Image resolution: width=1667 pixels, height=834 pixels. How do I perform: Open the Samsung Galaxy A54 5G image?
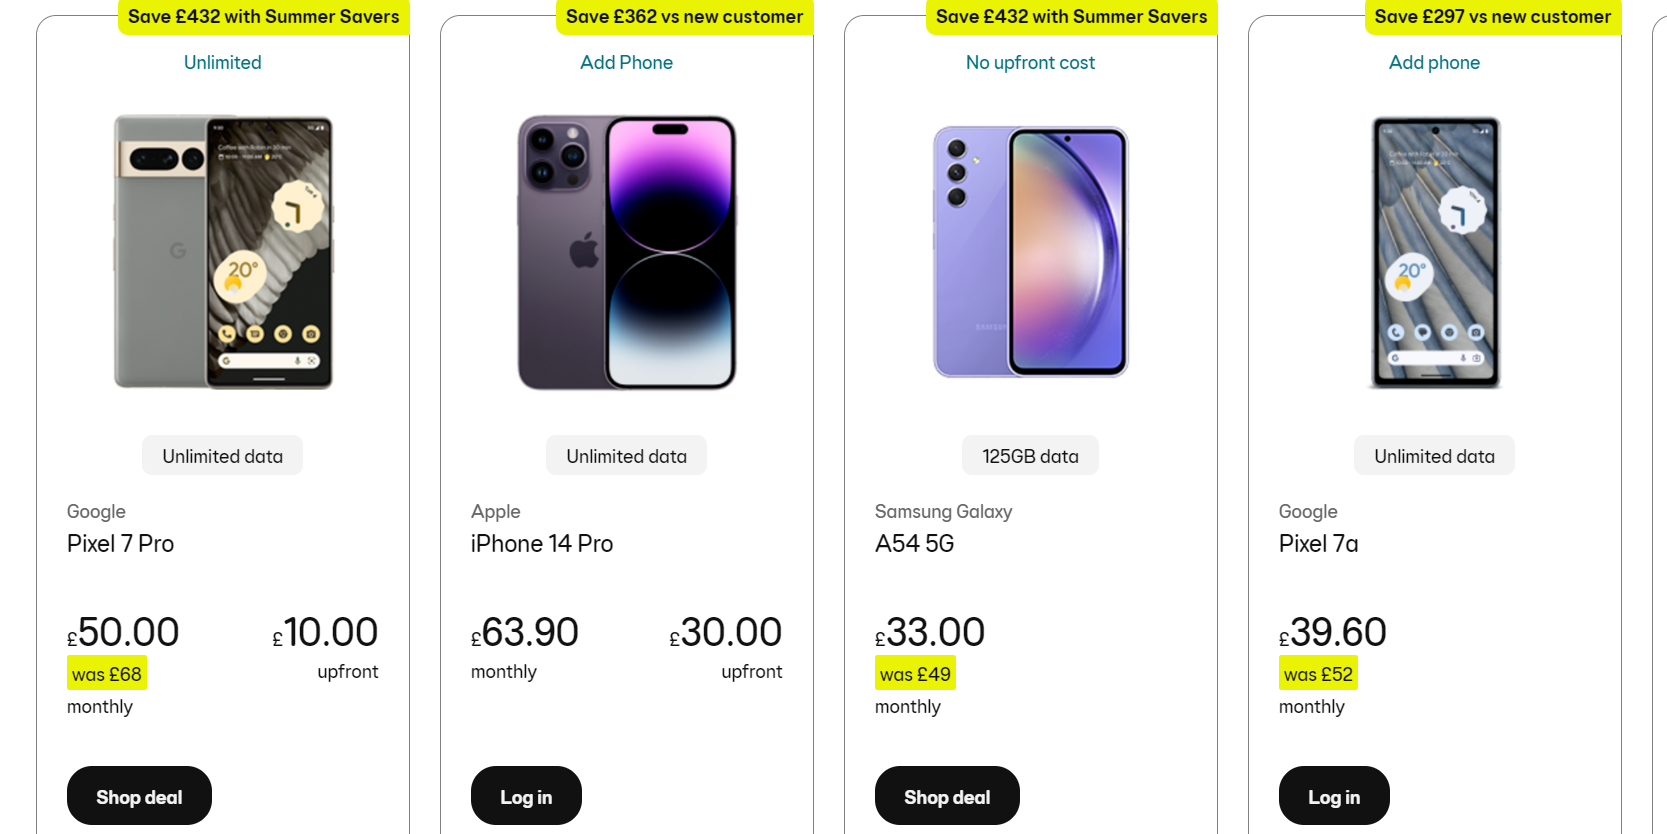pyautogui.click(x=1031, y=252)
